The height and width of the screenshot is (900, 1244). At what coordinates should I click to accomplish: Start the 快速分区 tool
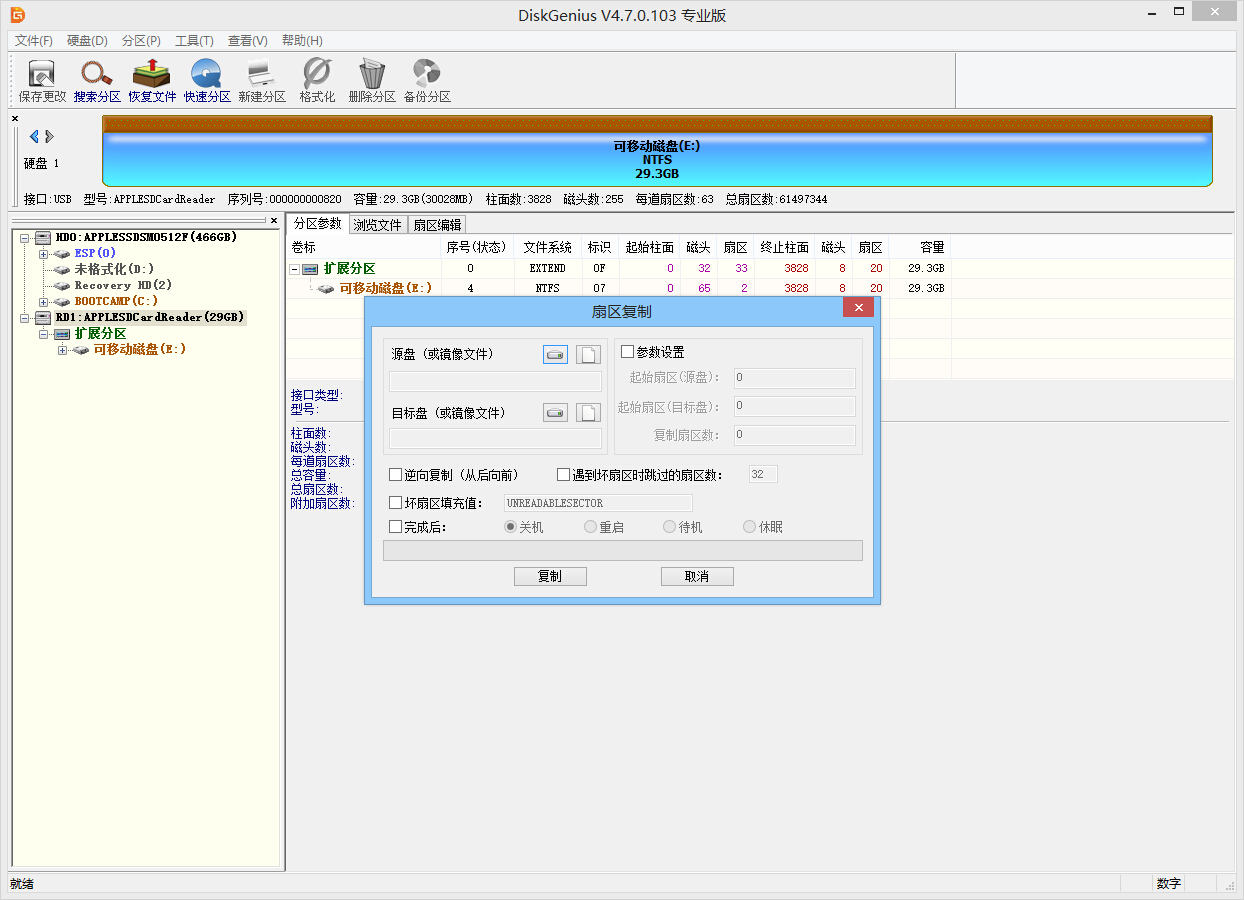(207, 81)
